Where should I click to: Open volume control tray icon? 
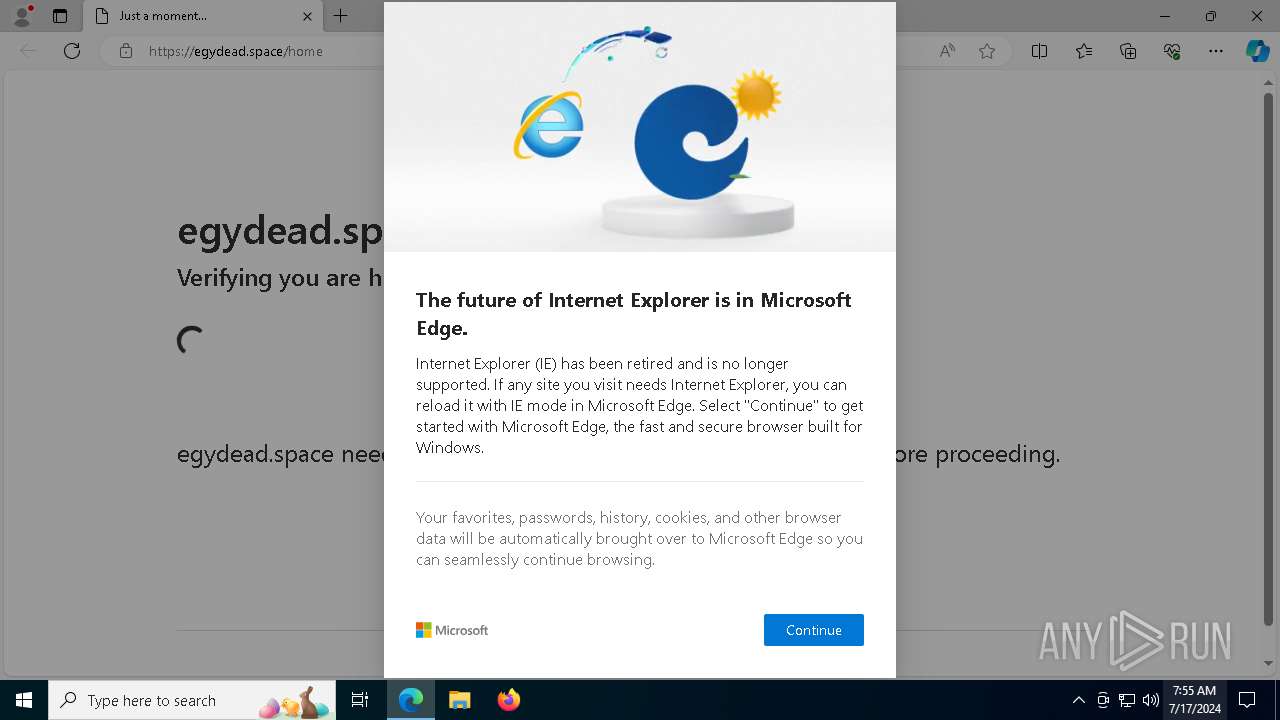pyautogui.click(x=1151, y=700)
